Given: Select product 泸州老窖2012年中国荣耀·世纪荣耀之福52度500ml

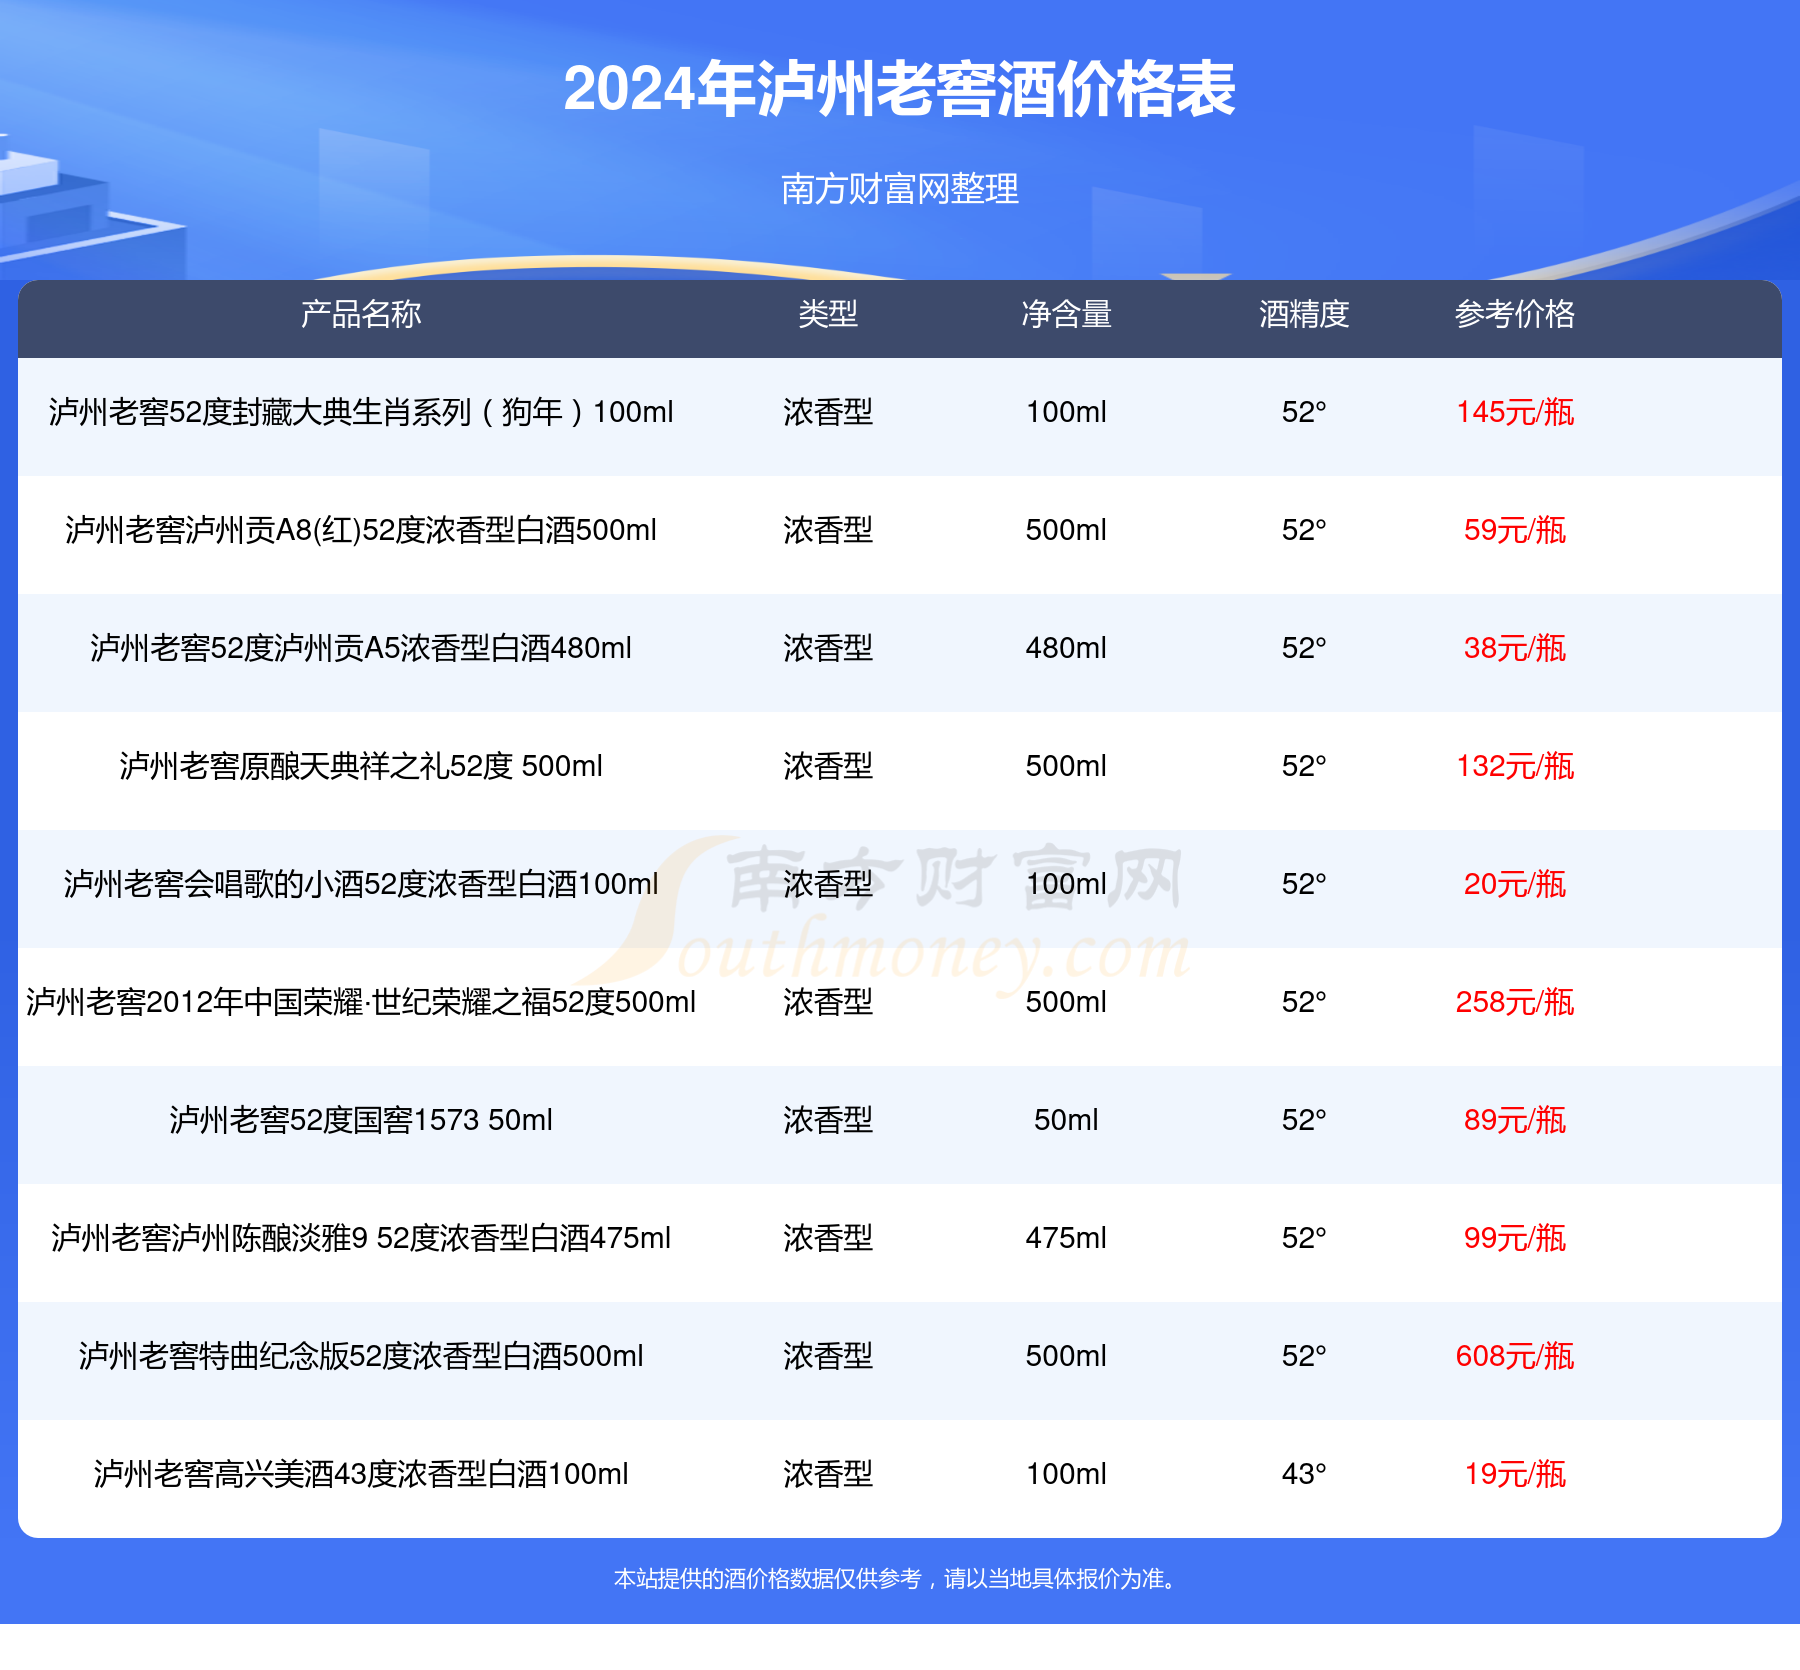Looking at the screenshot, I should [x=361, y=1002].
